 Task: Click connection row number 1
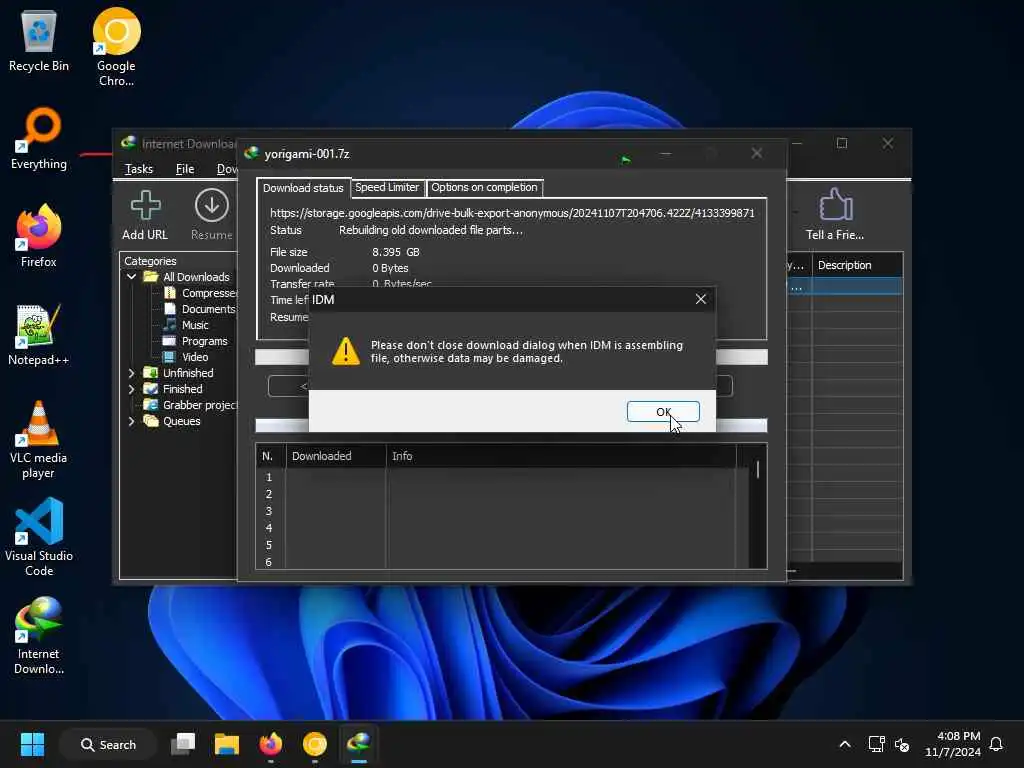point(268,477)
